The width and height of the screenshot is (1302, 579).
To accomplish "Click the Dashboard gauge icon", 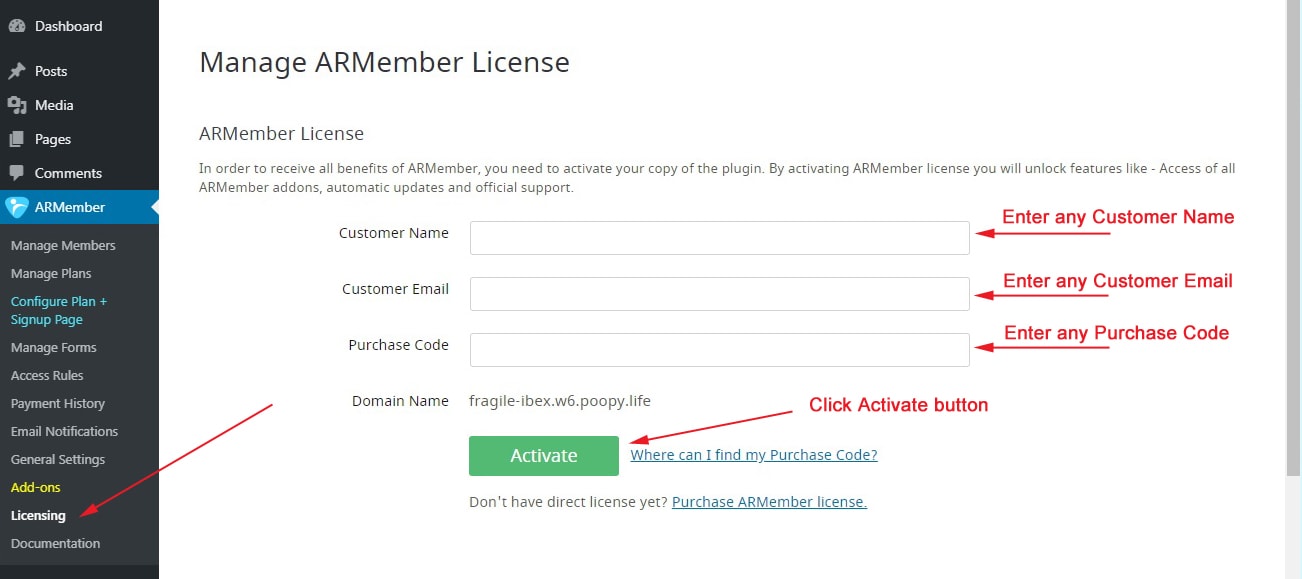I will click(17, 26).
